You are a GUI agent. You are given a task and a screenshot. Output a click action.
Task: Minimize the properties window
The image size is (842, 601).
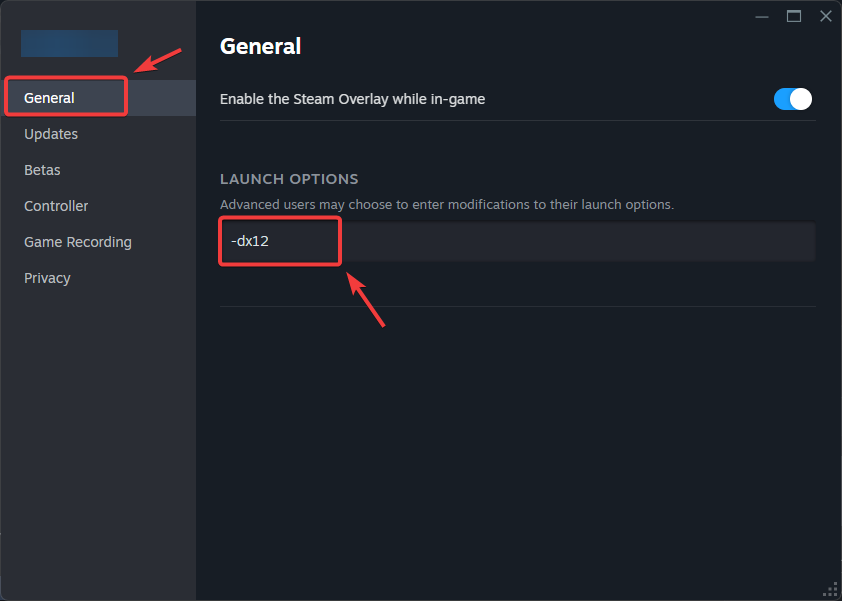point(763,16)
